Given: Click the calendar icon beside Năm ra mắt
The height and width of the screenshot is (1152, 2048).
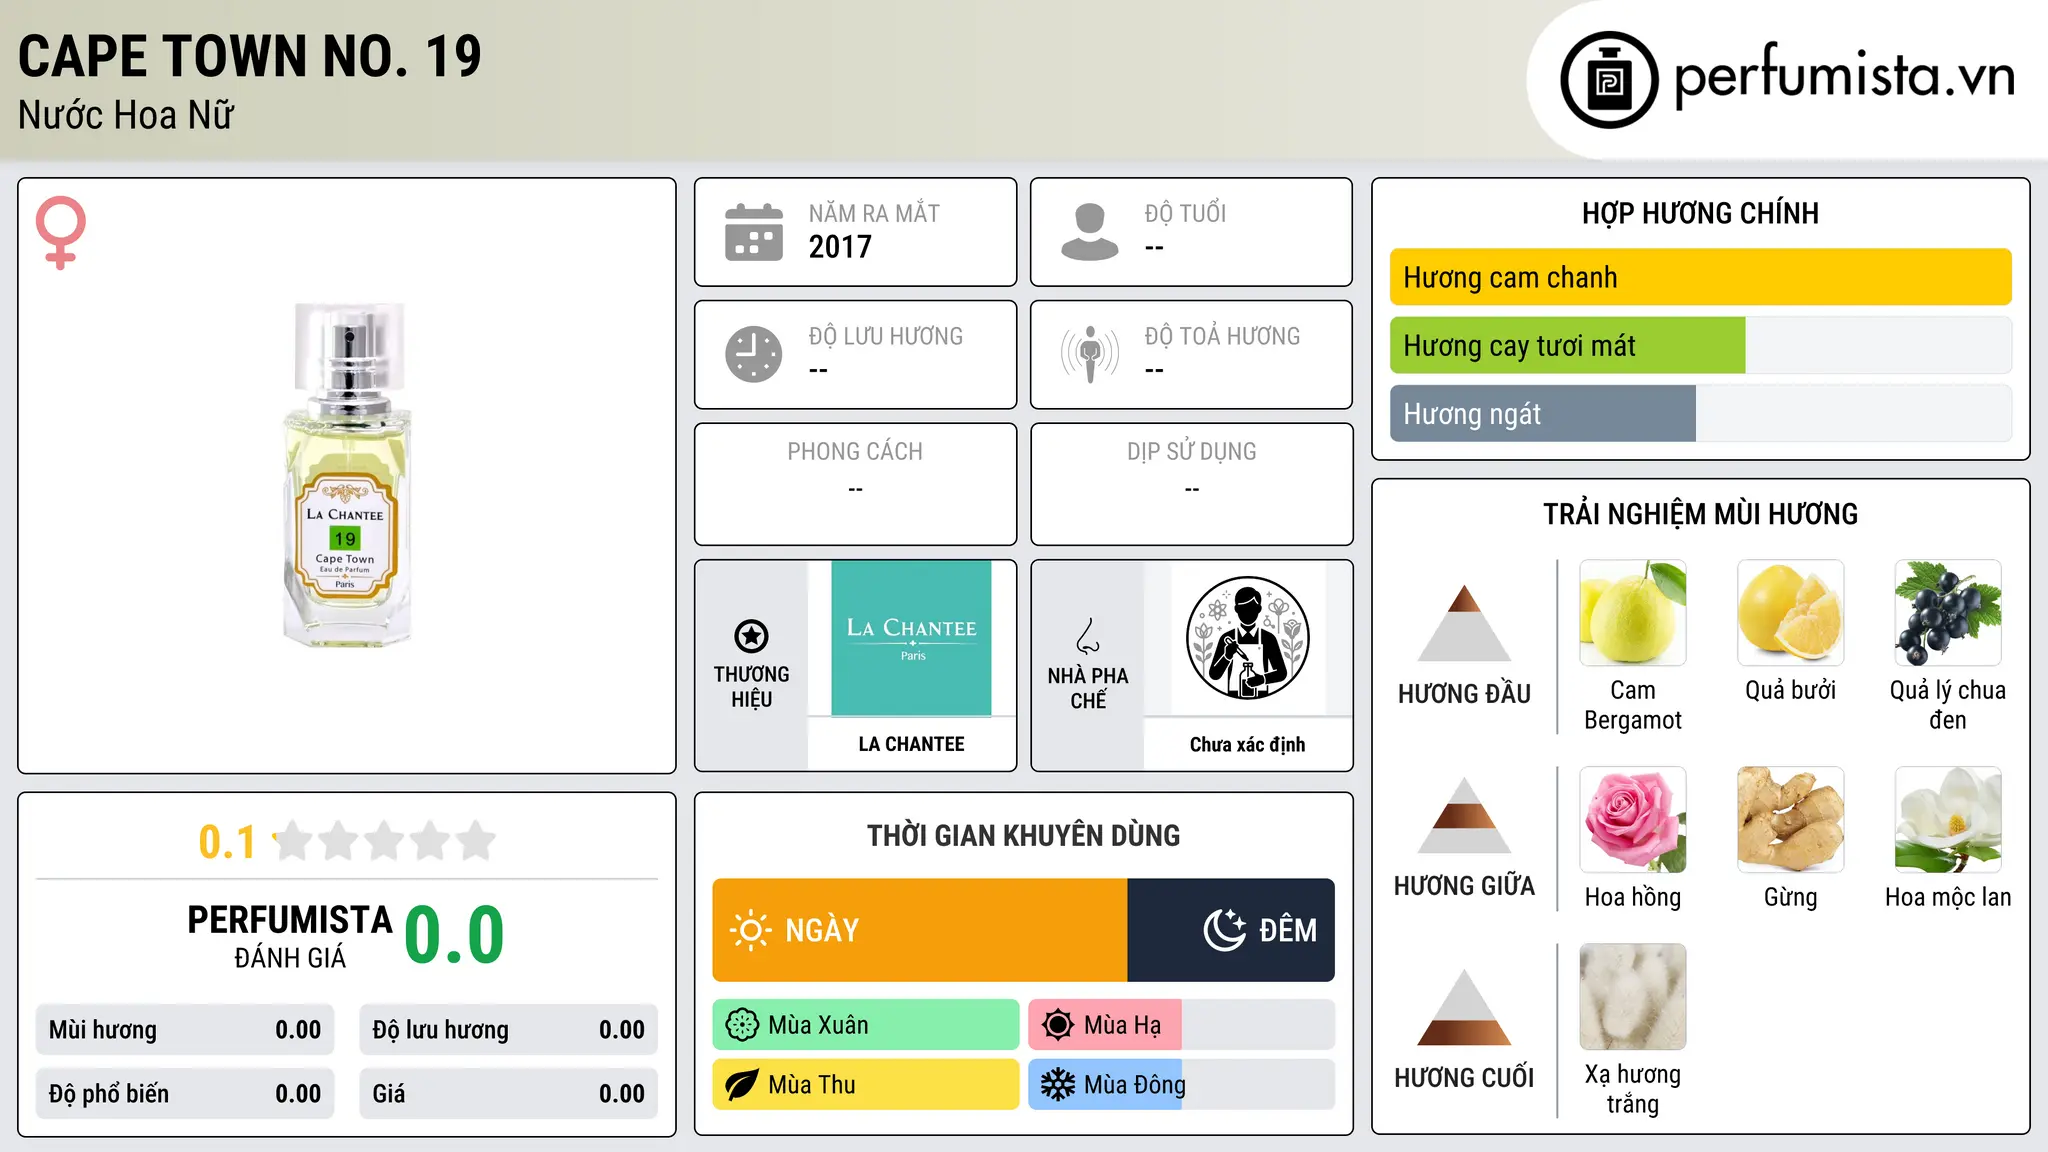Looking at the screenshot, I should tap(754, 232).
